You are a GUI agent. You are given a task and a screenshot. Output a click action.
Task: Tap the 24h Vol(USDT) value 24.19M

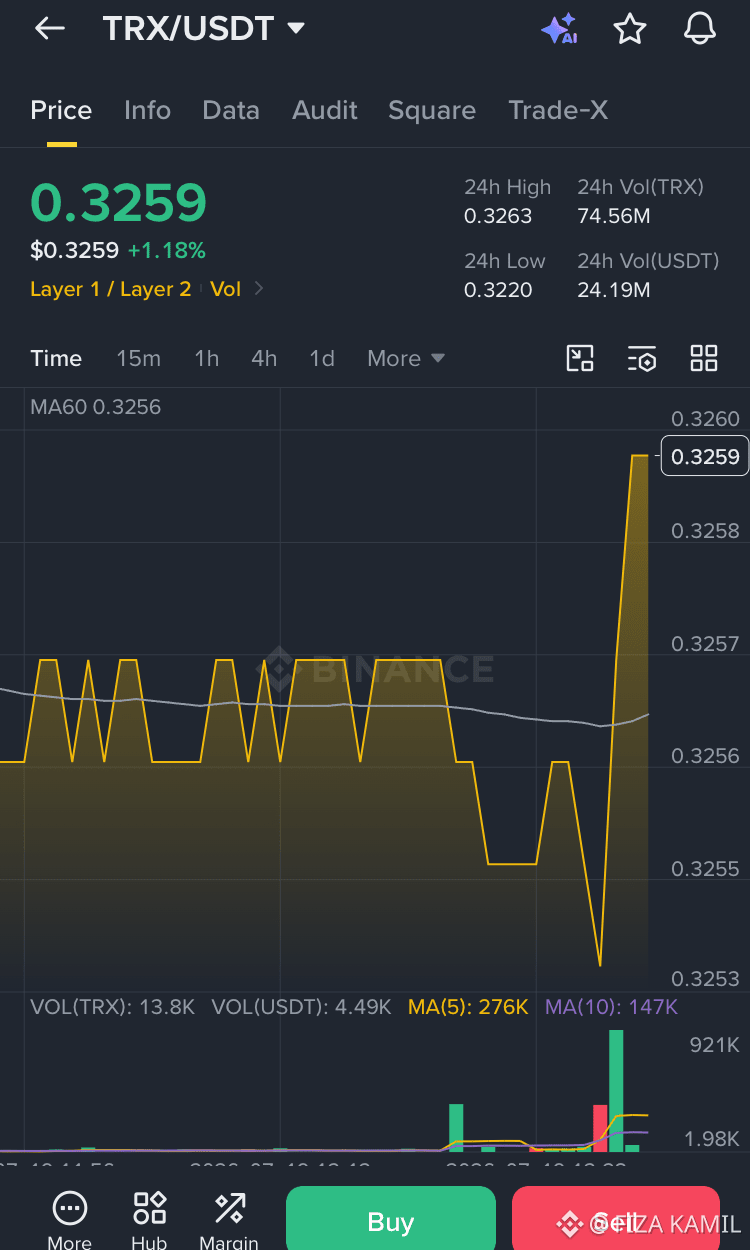click(614, 290)
